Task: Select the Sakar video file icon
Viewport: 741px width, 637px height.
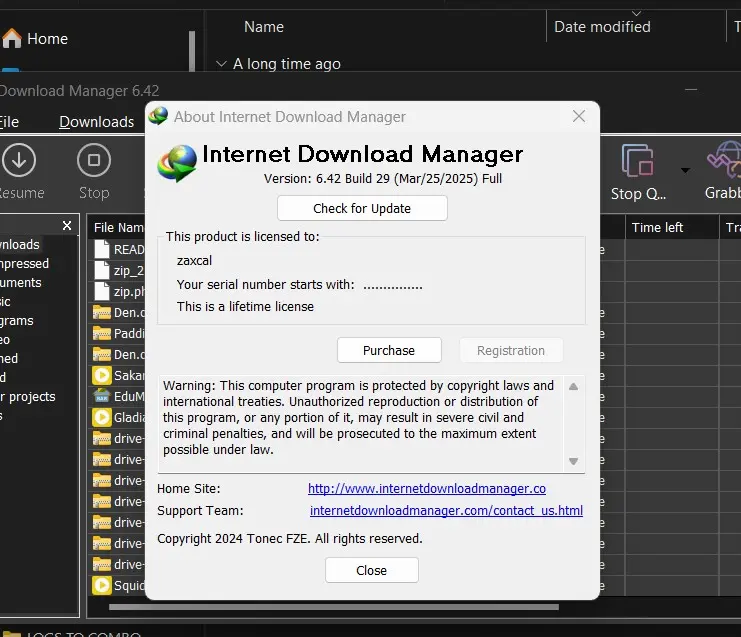Action: [102, 375]
